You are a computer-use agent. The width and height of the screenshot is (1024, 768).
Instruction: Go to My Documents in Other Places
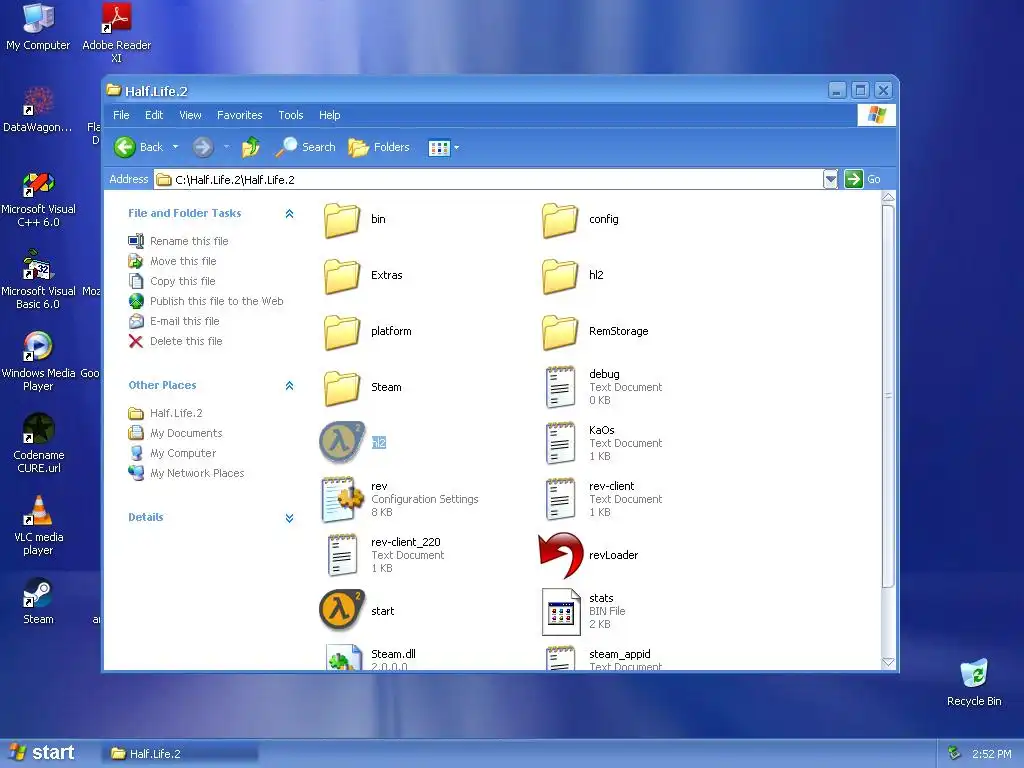(186, 434)
